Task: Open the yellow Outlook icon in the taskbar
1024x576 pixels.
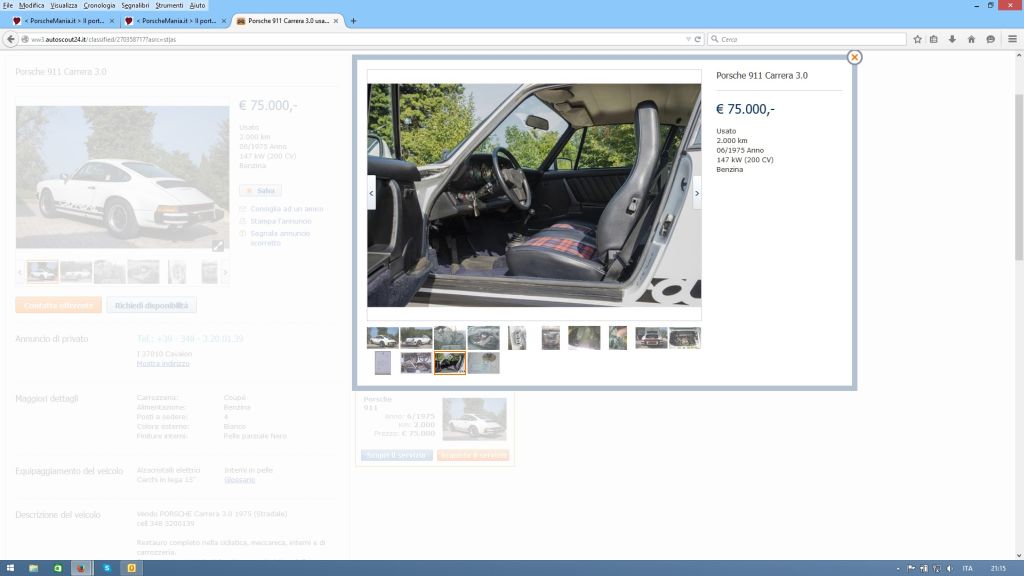Action: pos(131,568)
